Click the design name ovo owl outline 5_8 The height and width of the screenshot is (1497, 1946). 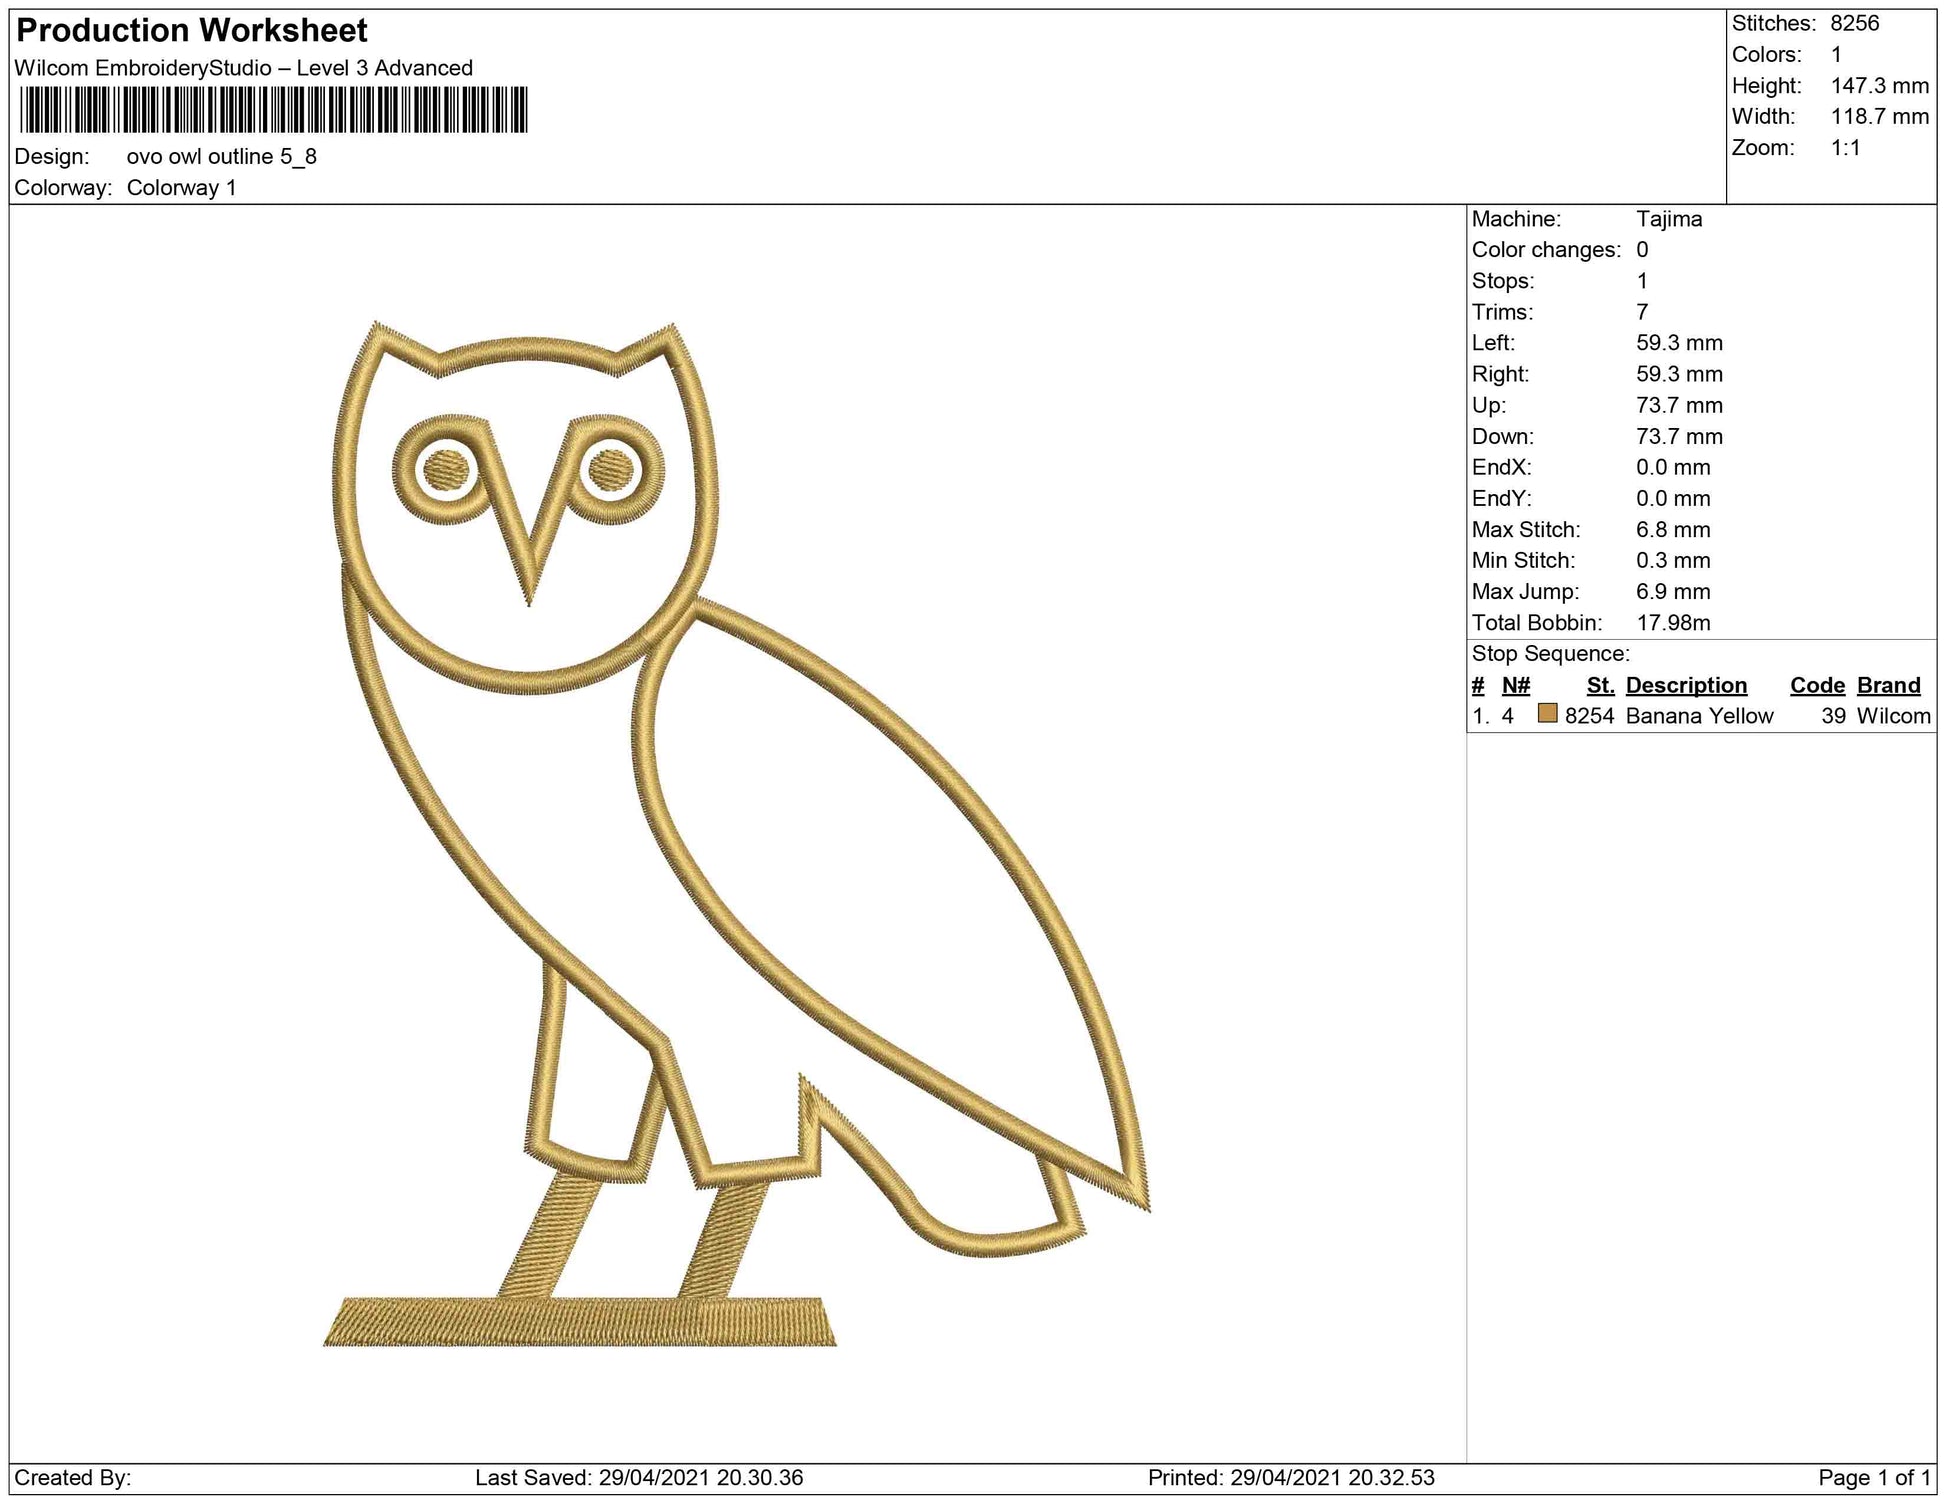(221, 156)
